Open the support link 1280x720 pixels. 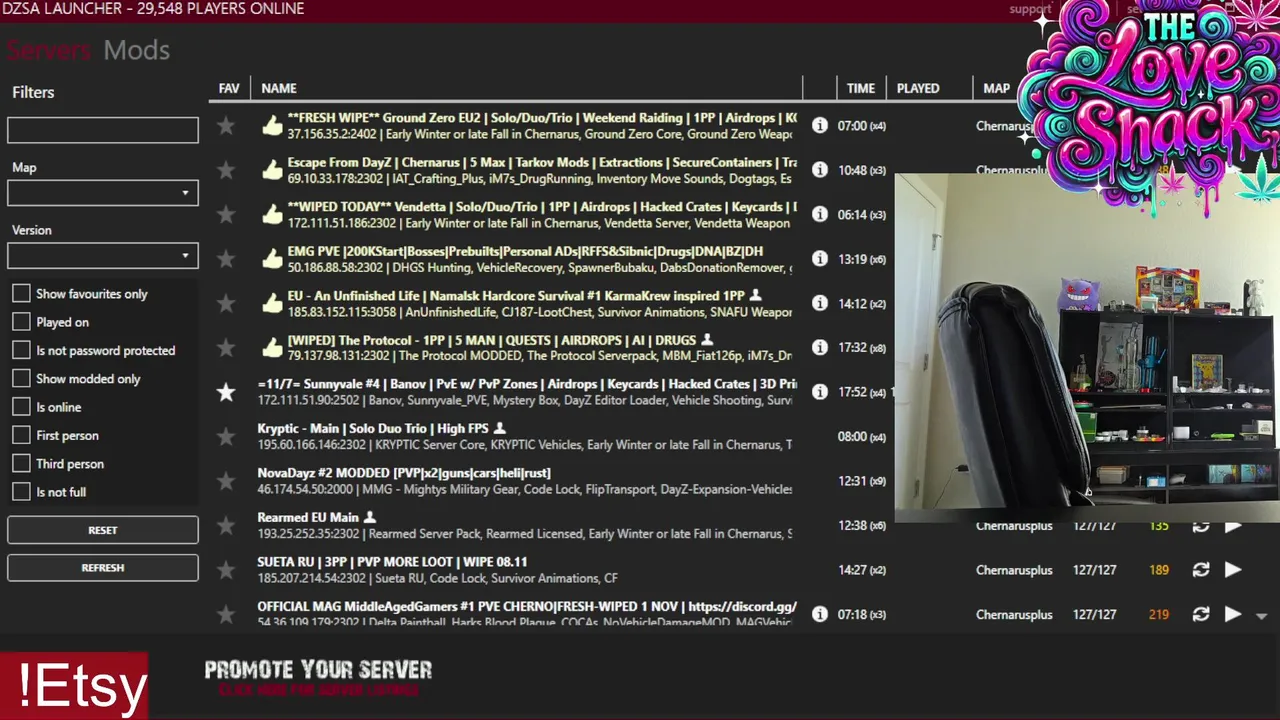tap(1030, 9)
